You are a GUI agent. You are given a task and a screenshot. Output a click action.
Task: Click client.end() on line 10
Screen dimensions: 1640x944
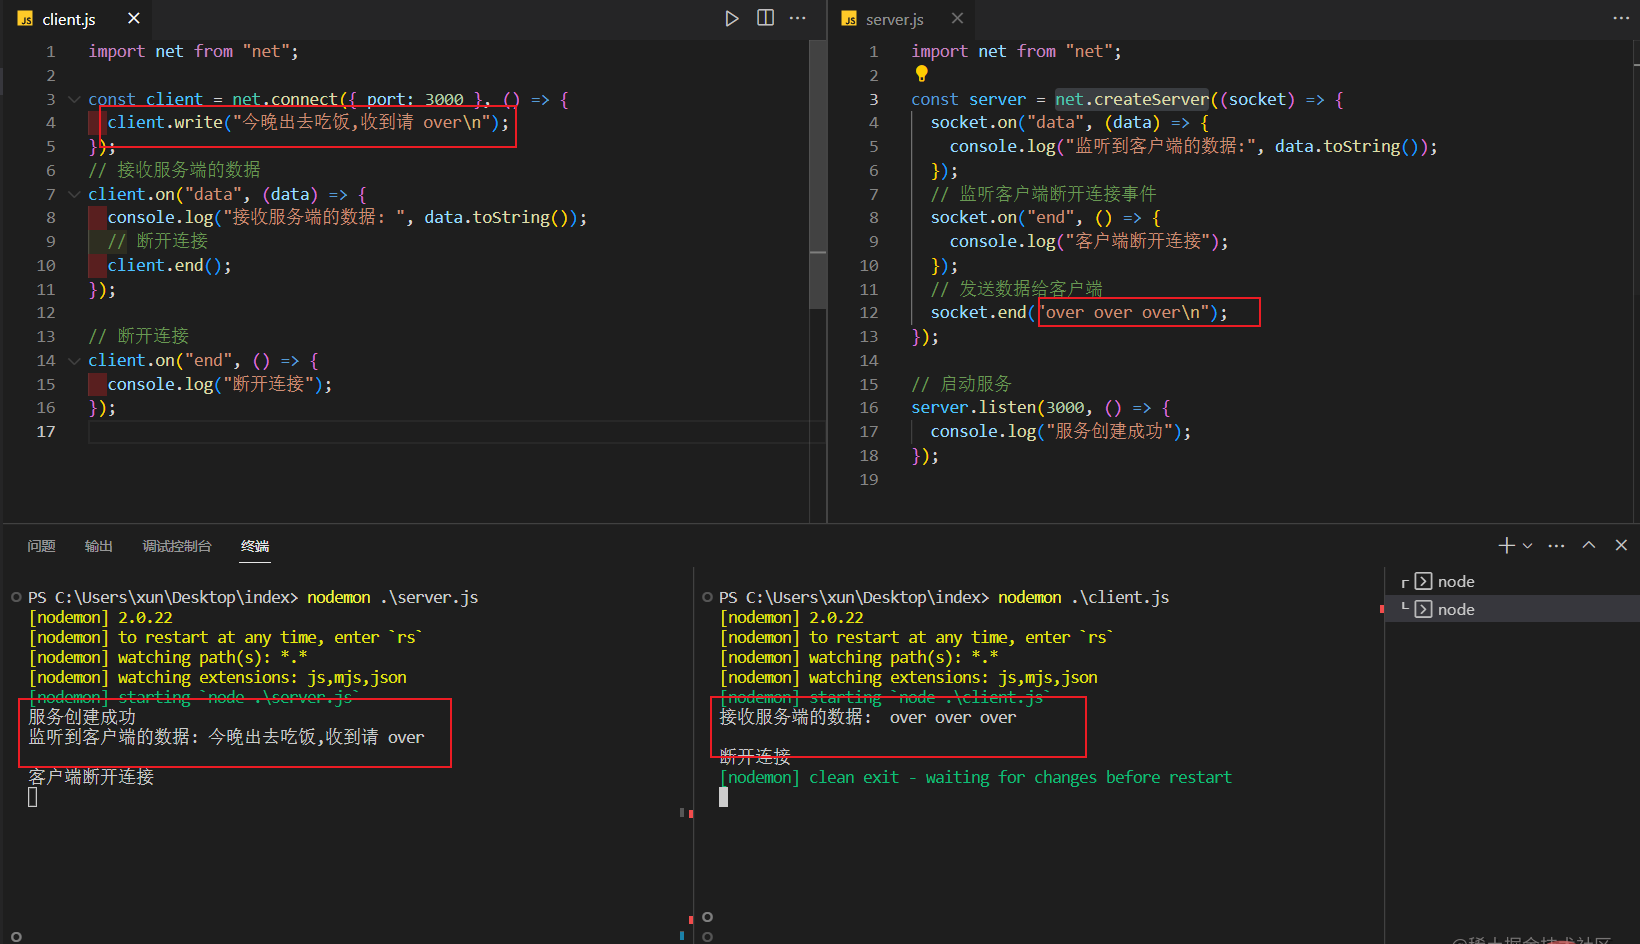169,265
